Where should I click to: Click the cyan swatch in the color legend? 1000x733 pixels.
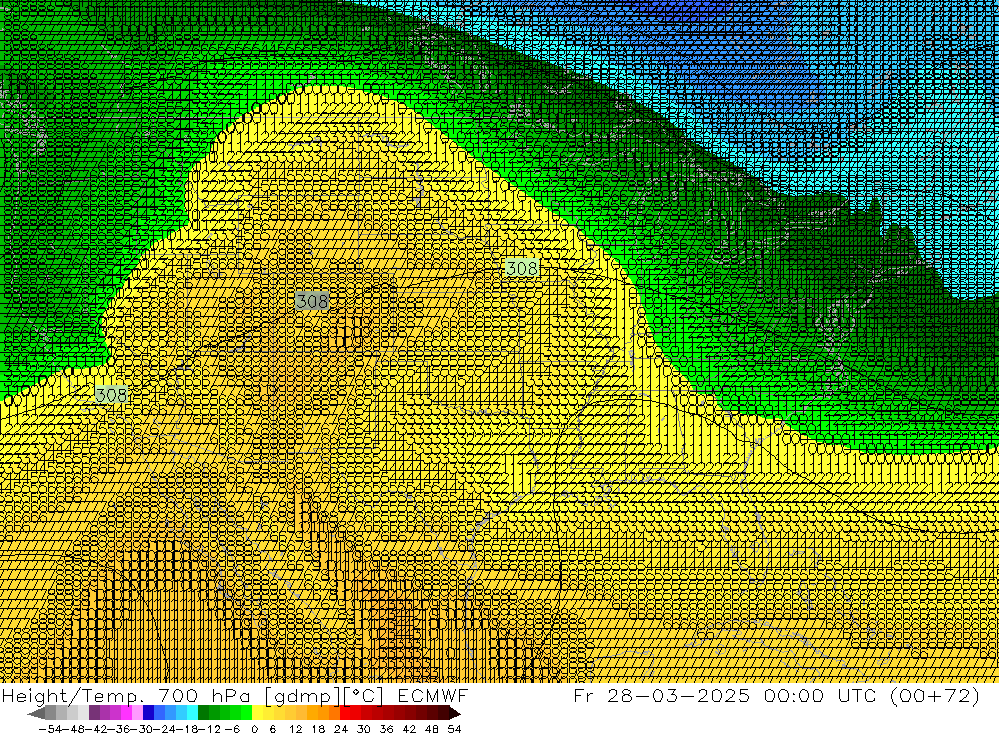pos(192,713)
